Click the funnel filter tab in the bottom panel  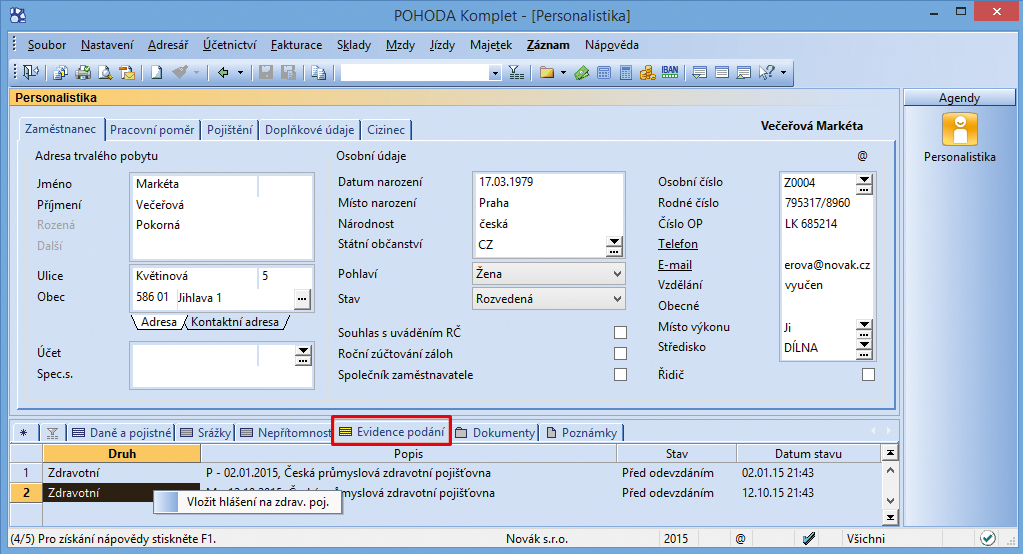point(53,433)
